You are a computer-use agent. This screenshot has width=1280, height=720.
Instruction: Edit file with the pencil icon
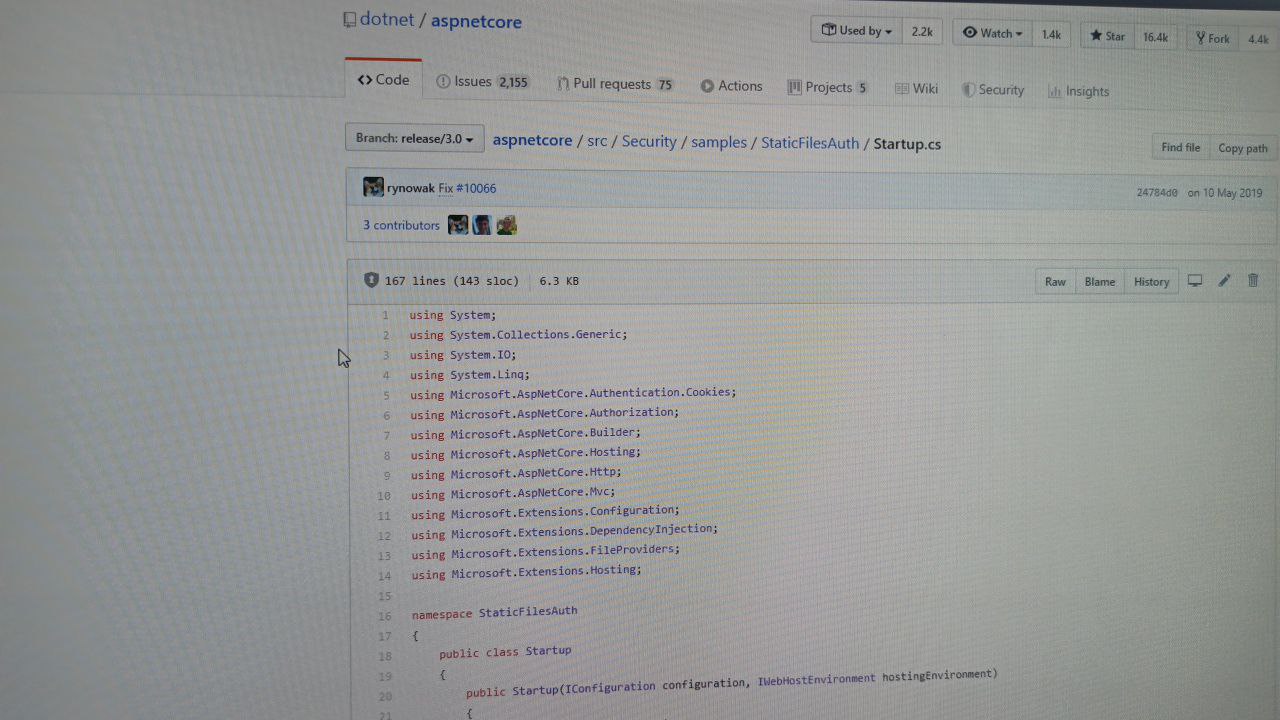pos(1224,281)
